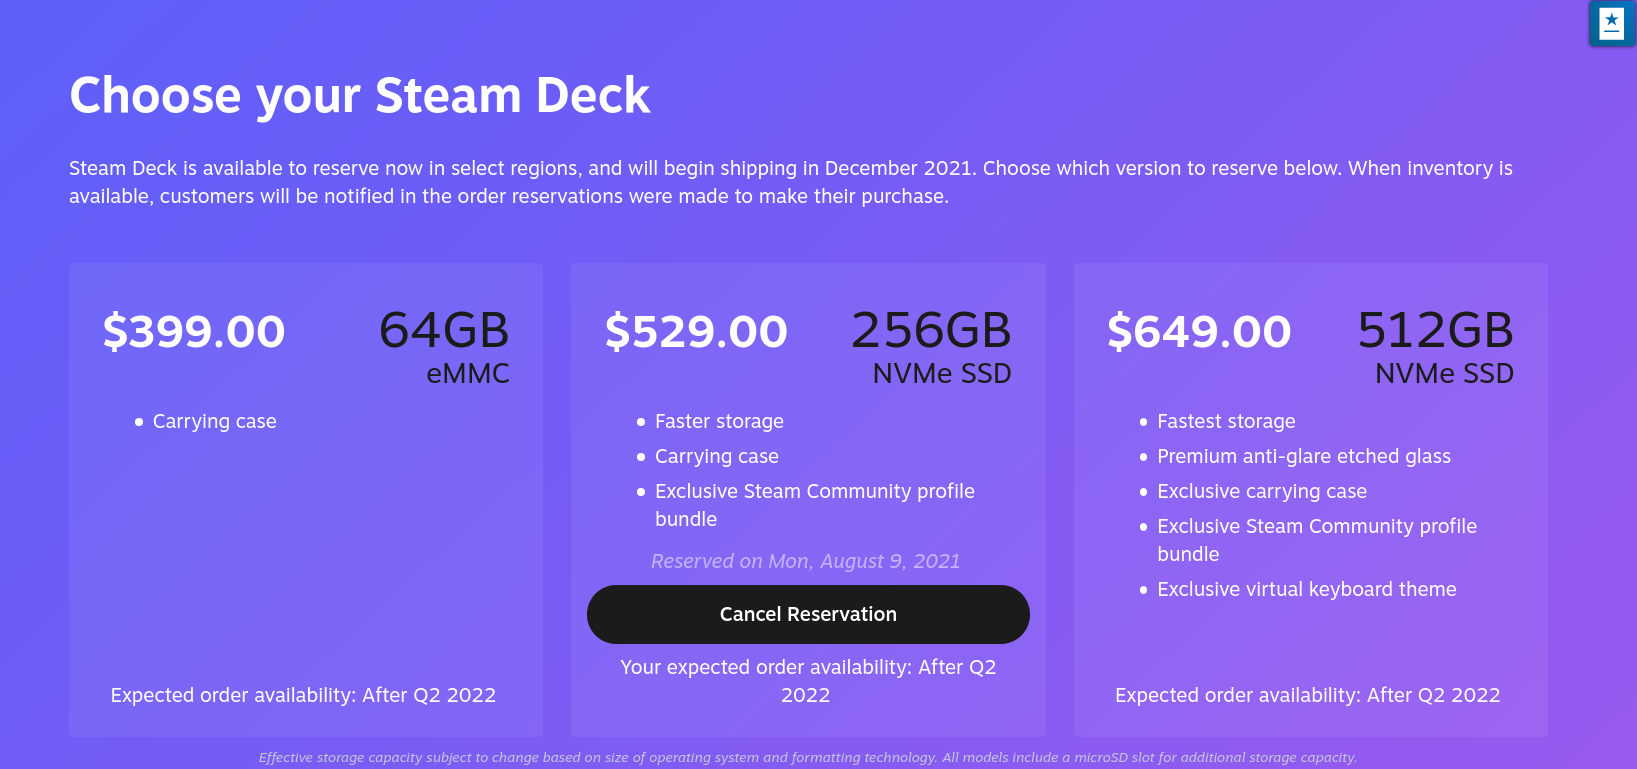Click the star bookmark icon in the corner
The width and height of the screenshot is (1637, 769).
point(1611,23)
